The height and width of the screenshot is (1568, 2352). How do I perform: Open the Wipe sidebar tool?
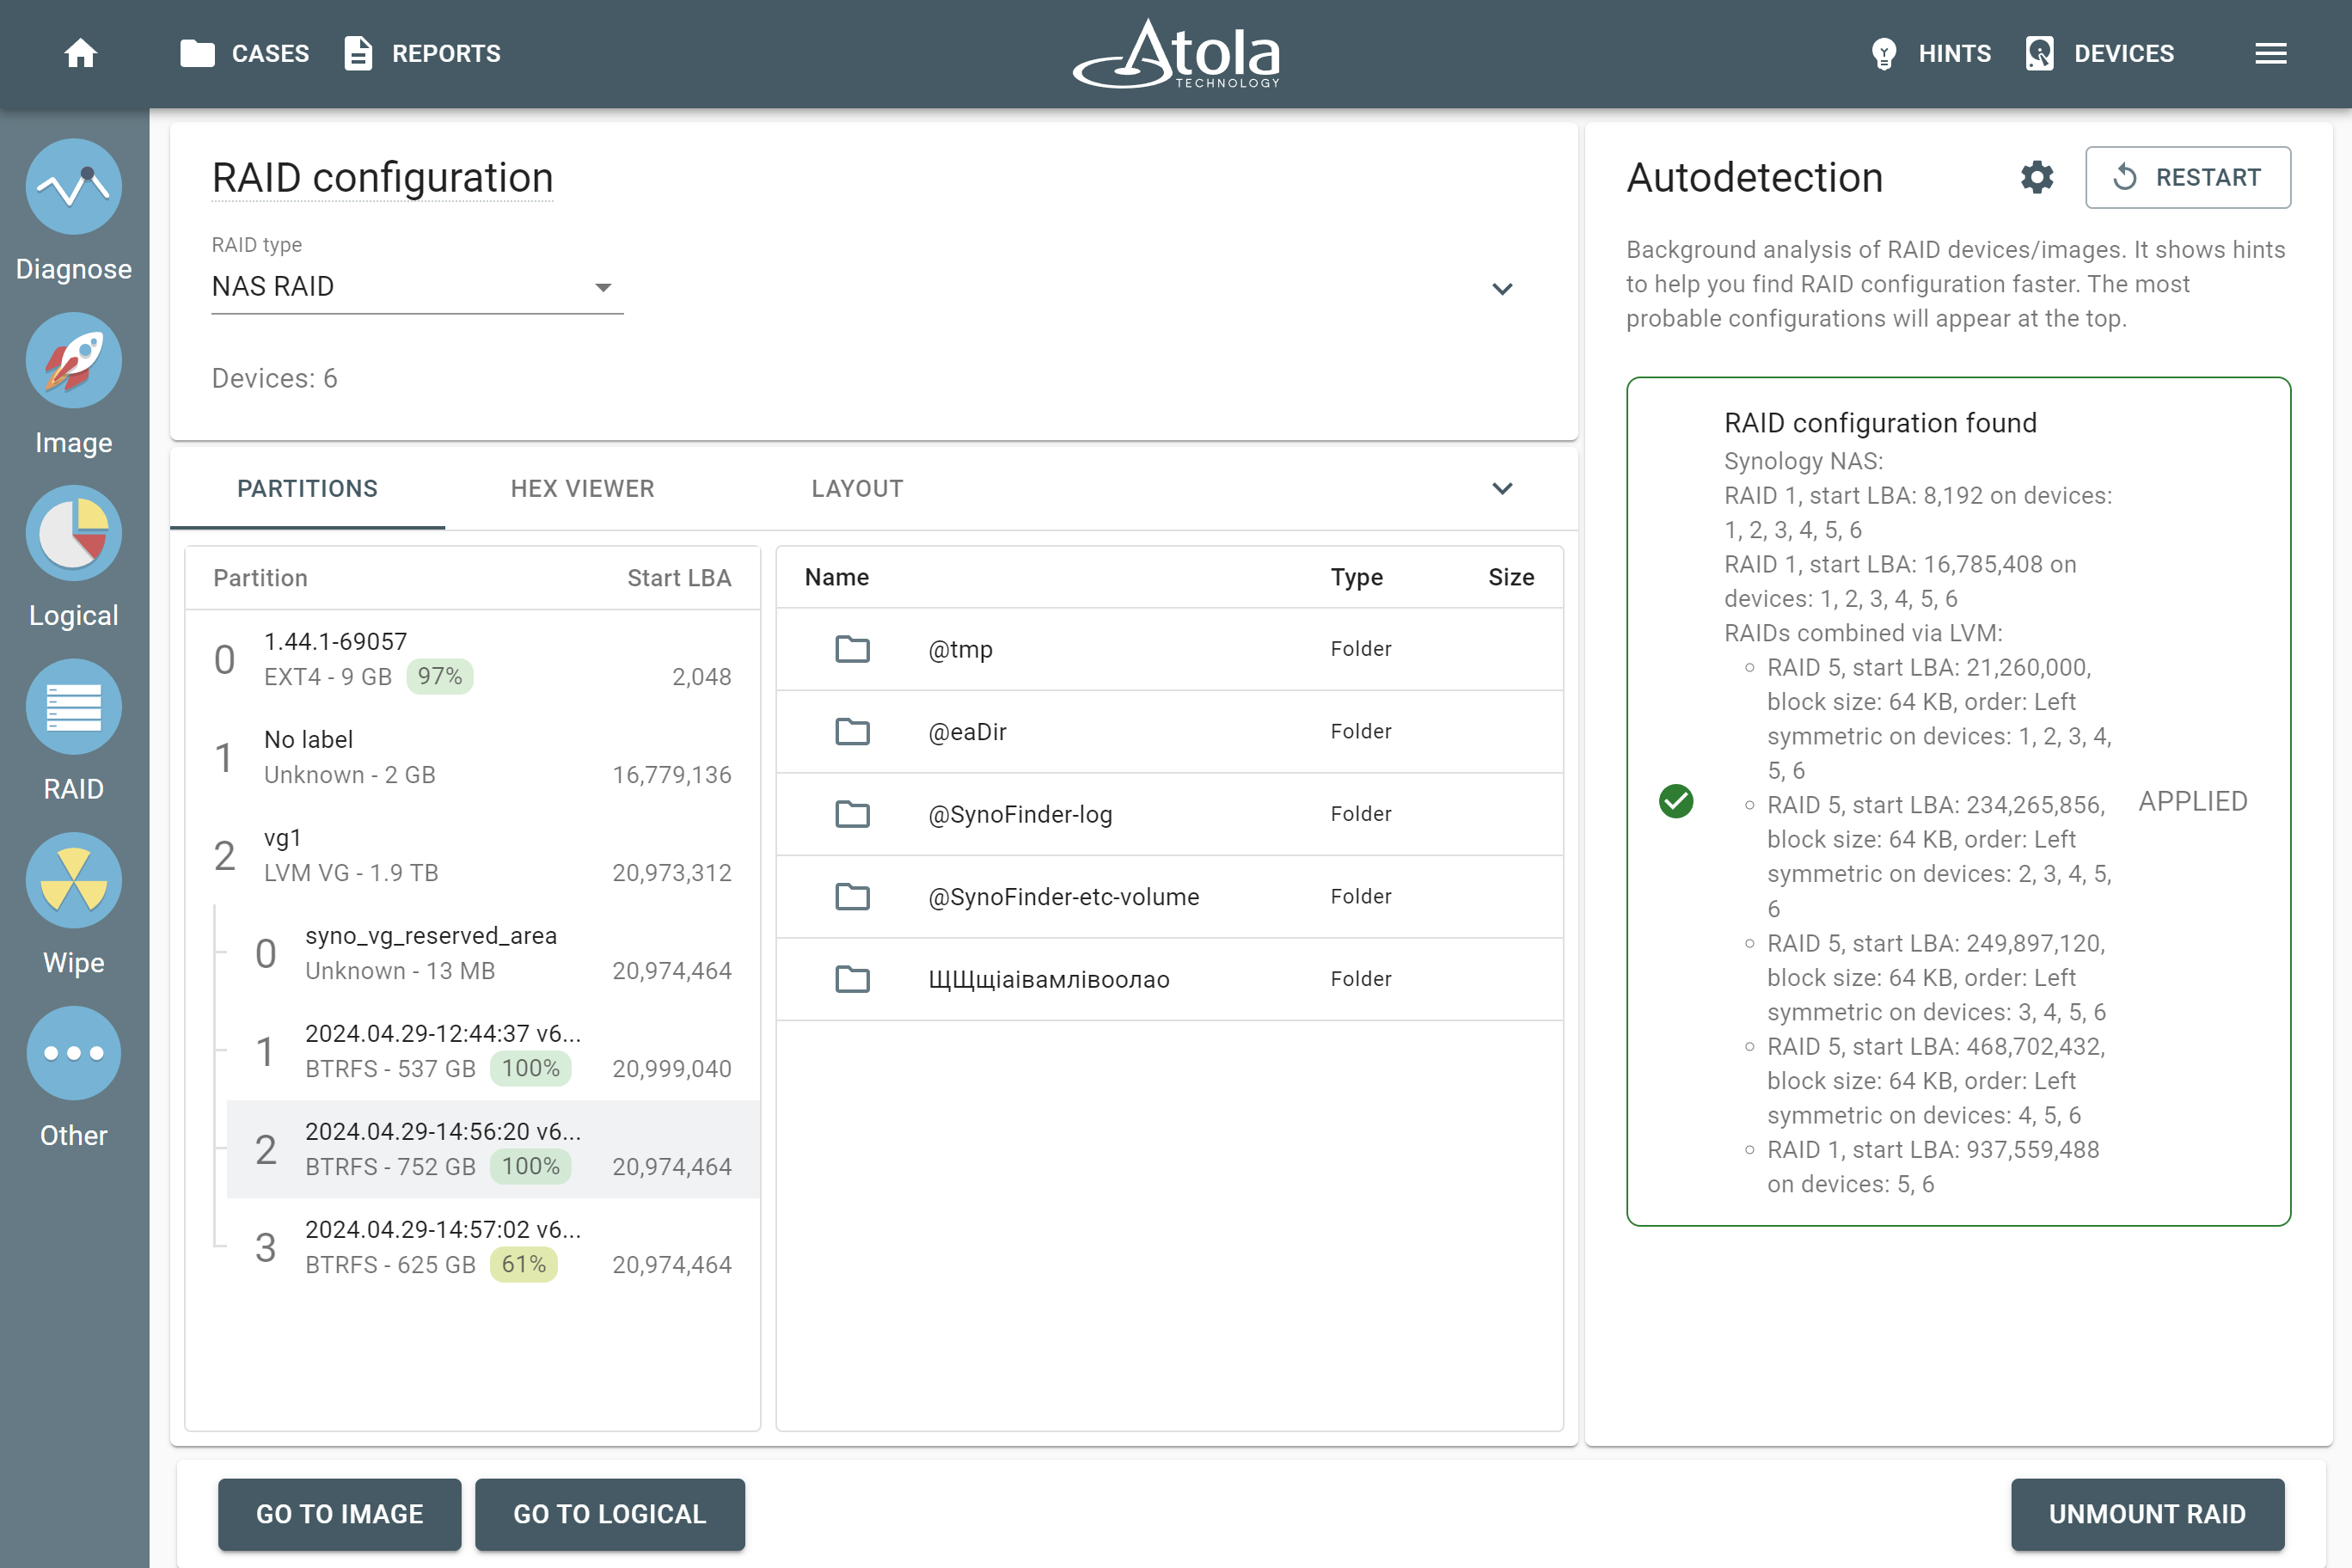click(74, 880)
